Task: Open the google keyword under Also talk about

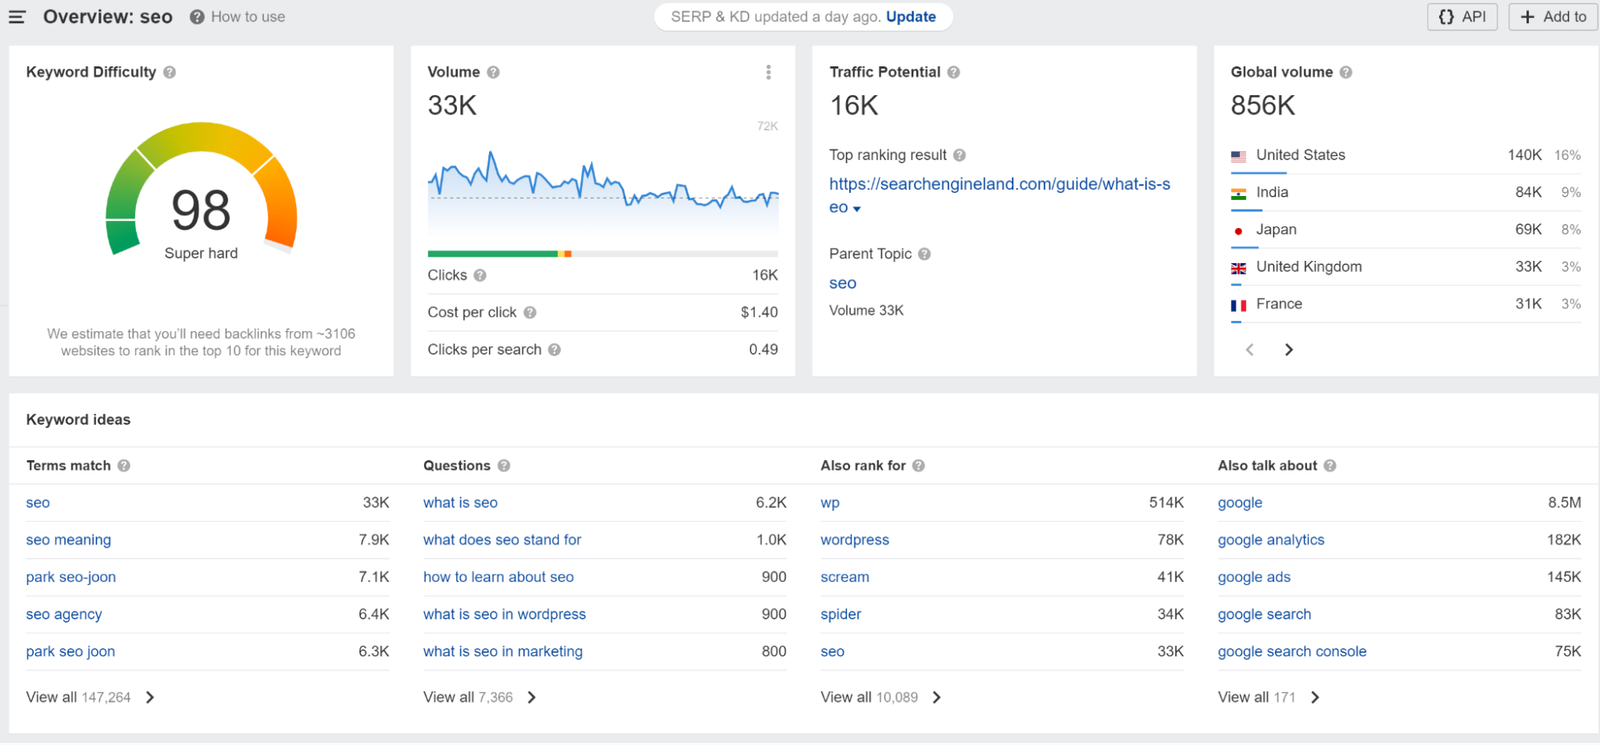Action: coord(1240,503)
